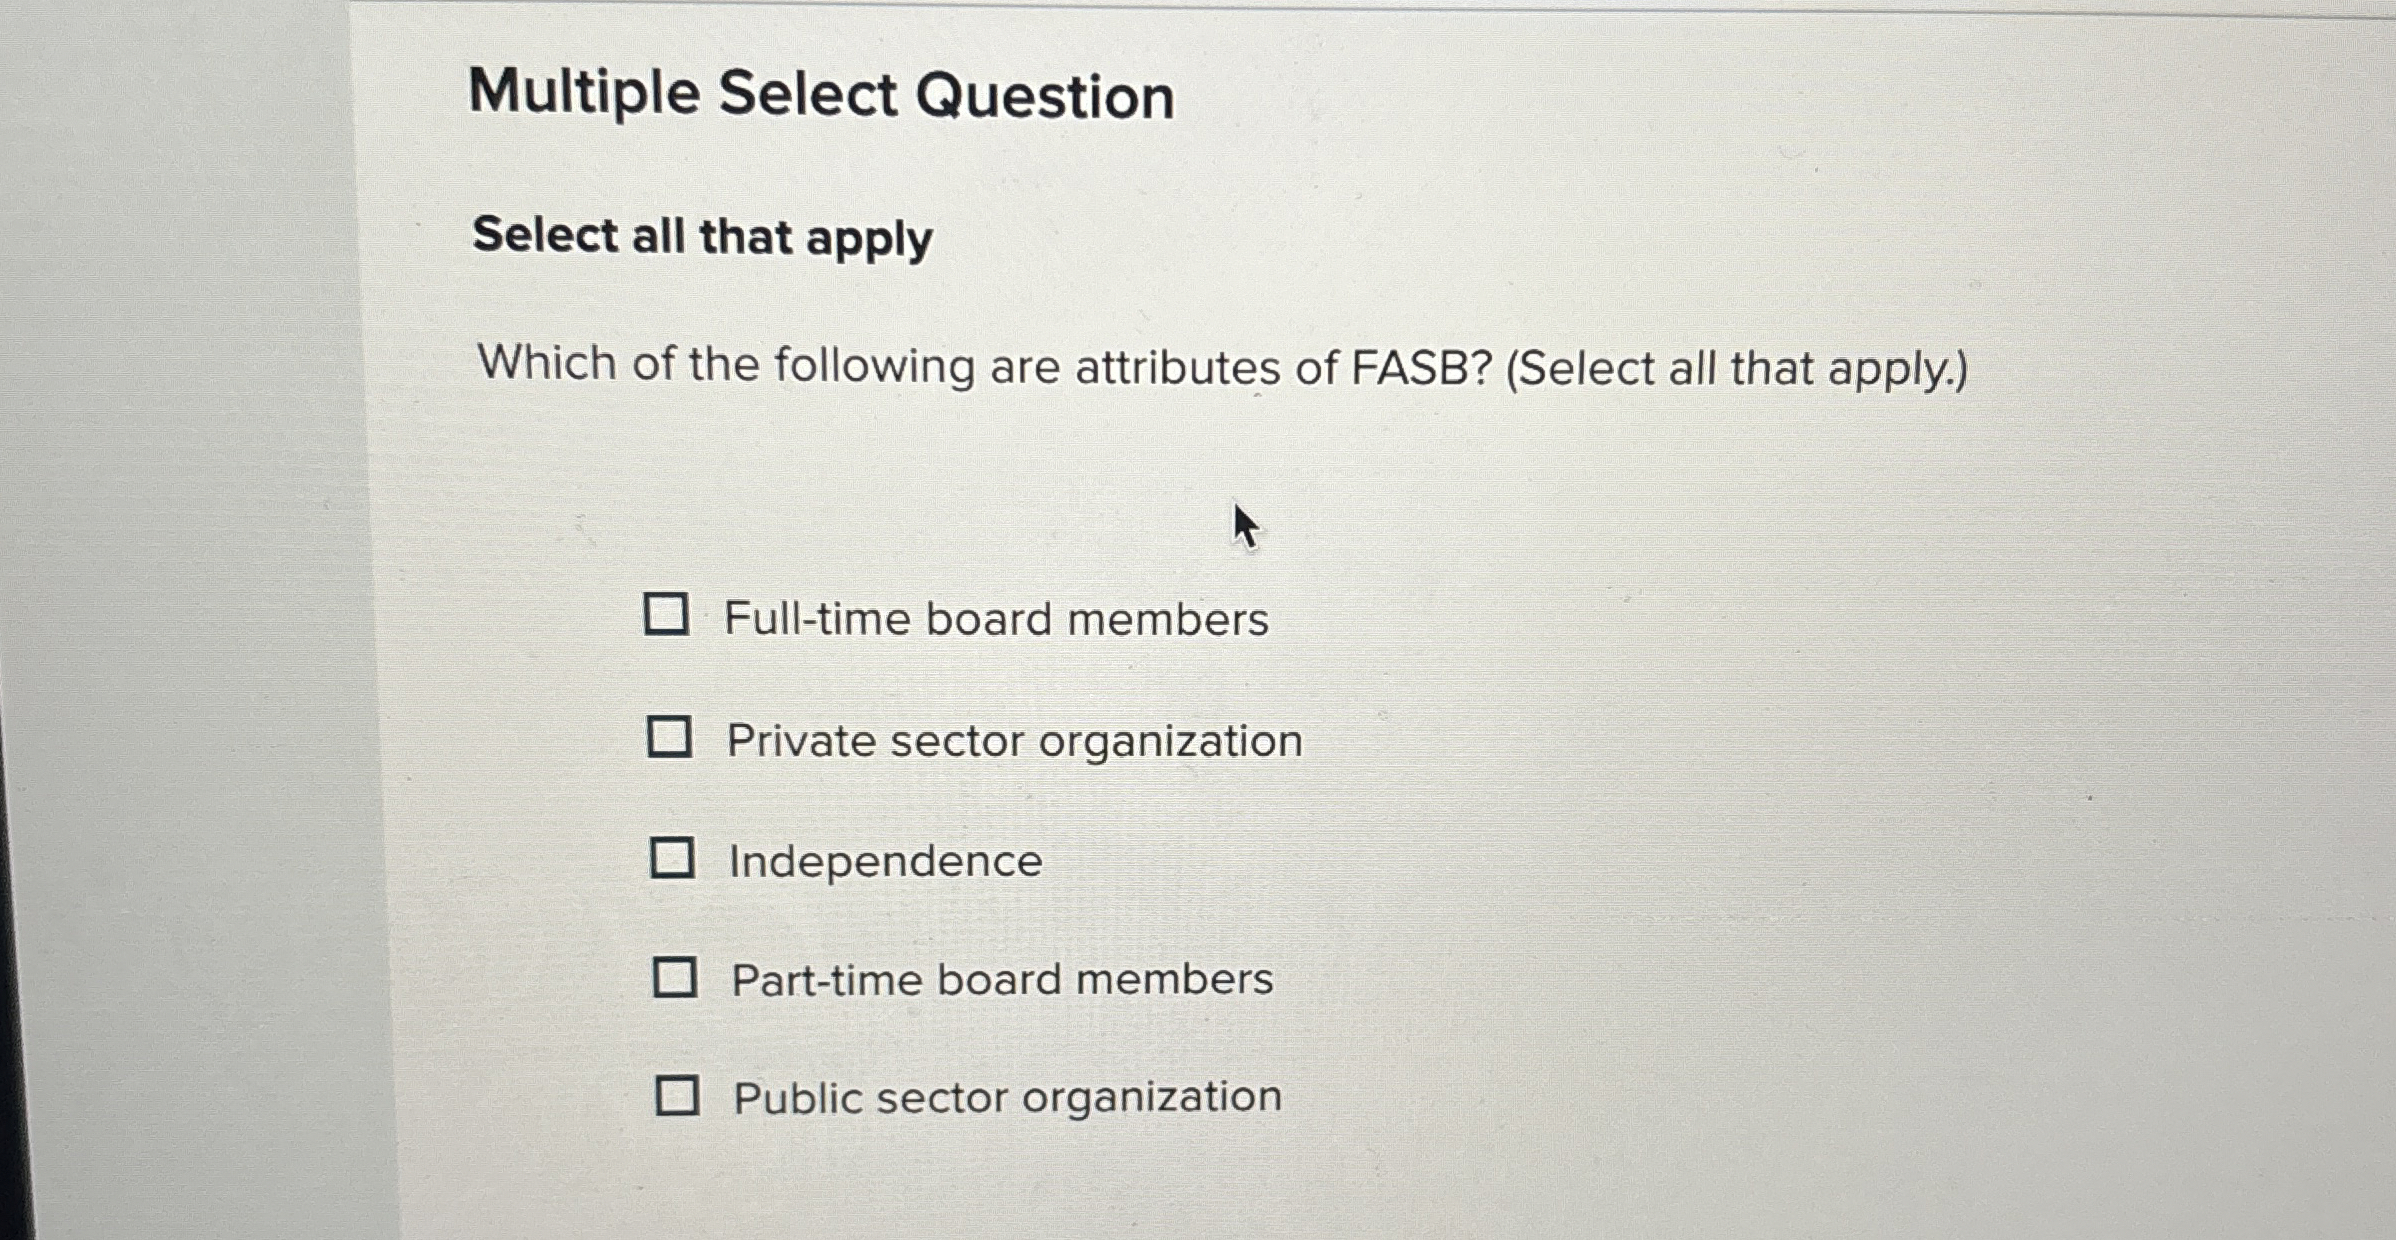
Task: Click the Multiple Select Question heading
Action: (823, 96)
